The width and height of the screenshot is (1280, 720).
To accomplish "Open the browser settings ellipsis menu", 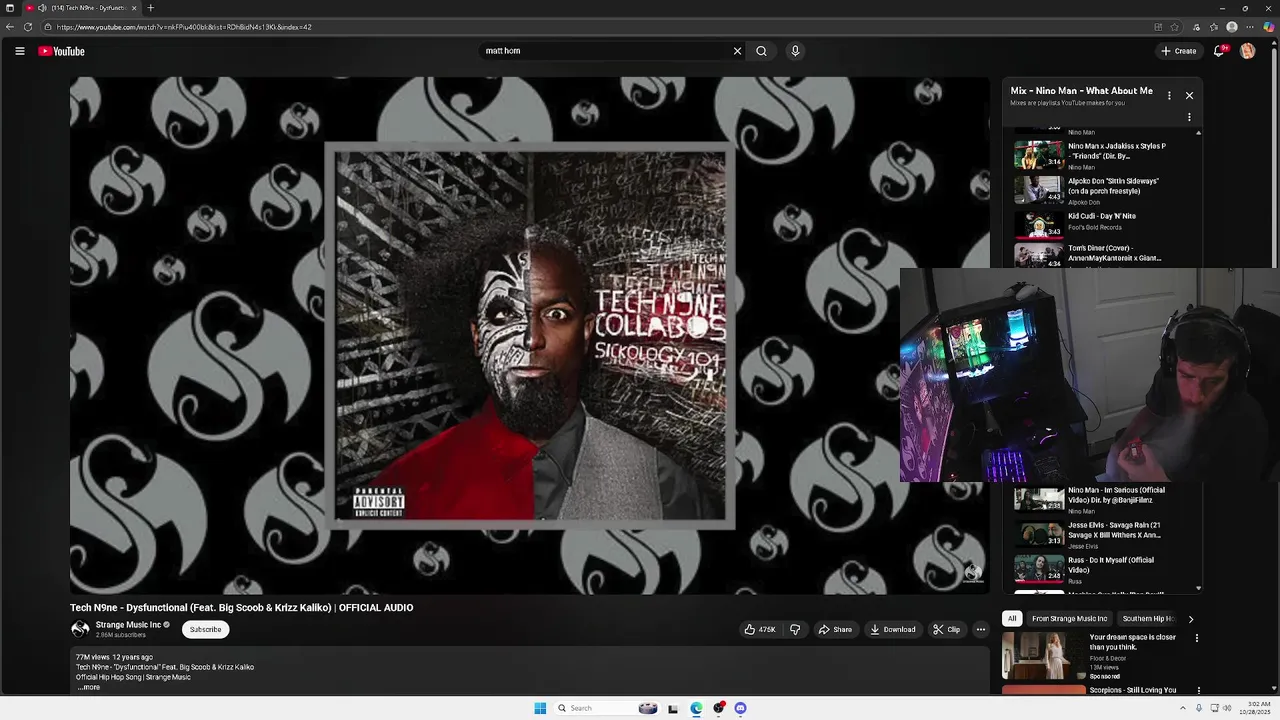I will (x=1250, y=27).
